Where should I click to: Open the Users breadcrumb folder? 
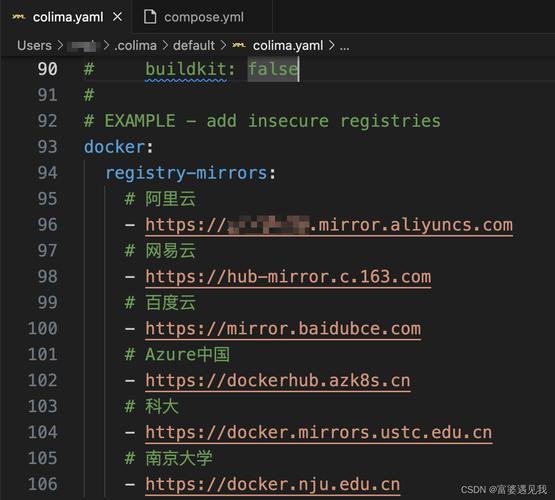34,45
